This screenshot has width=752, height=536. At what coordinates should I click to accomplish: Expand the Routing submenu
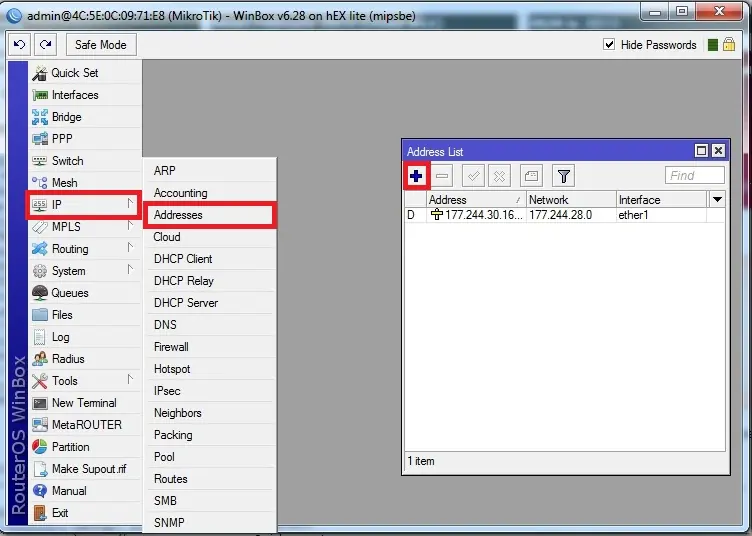pyautogui.click(x=85, y=249)
